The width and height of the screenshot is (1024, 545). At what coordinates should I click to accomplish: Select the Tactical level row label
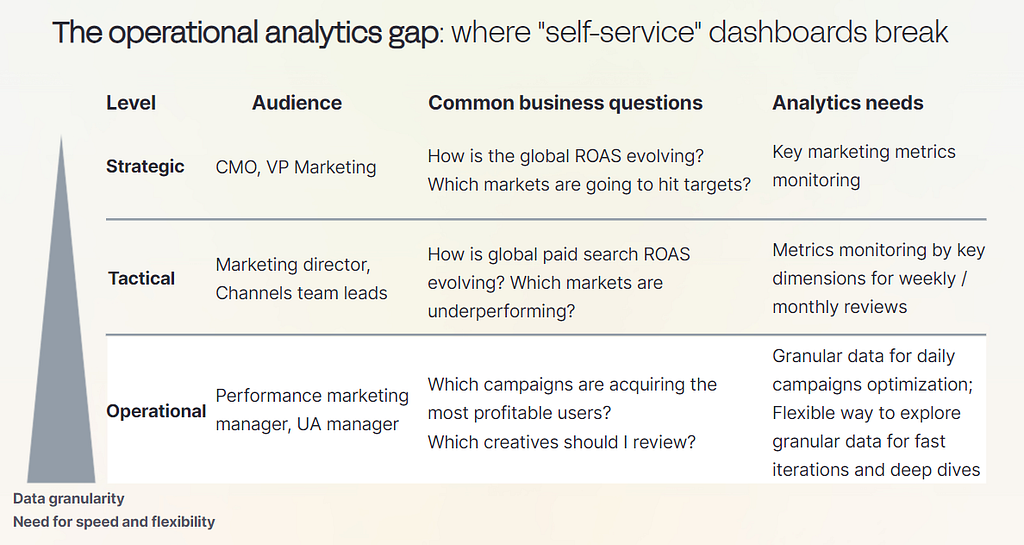tap(142, 279)
